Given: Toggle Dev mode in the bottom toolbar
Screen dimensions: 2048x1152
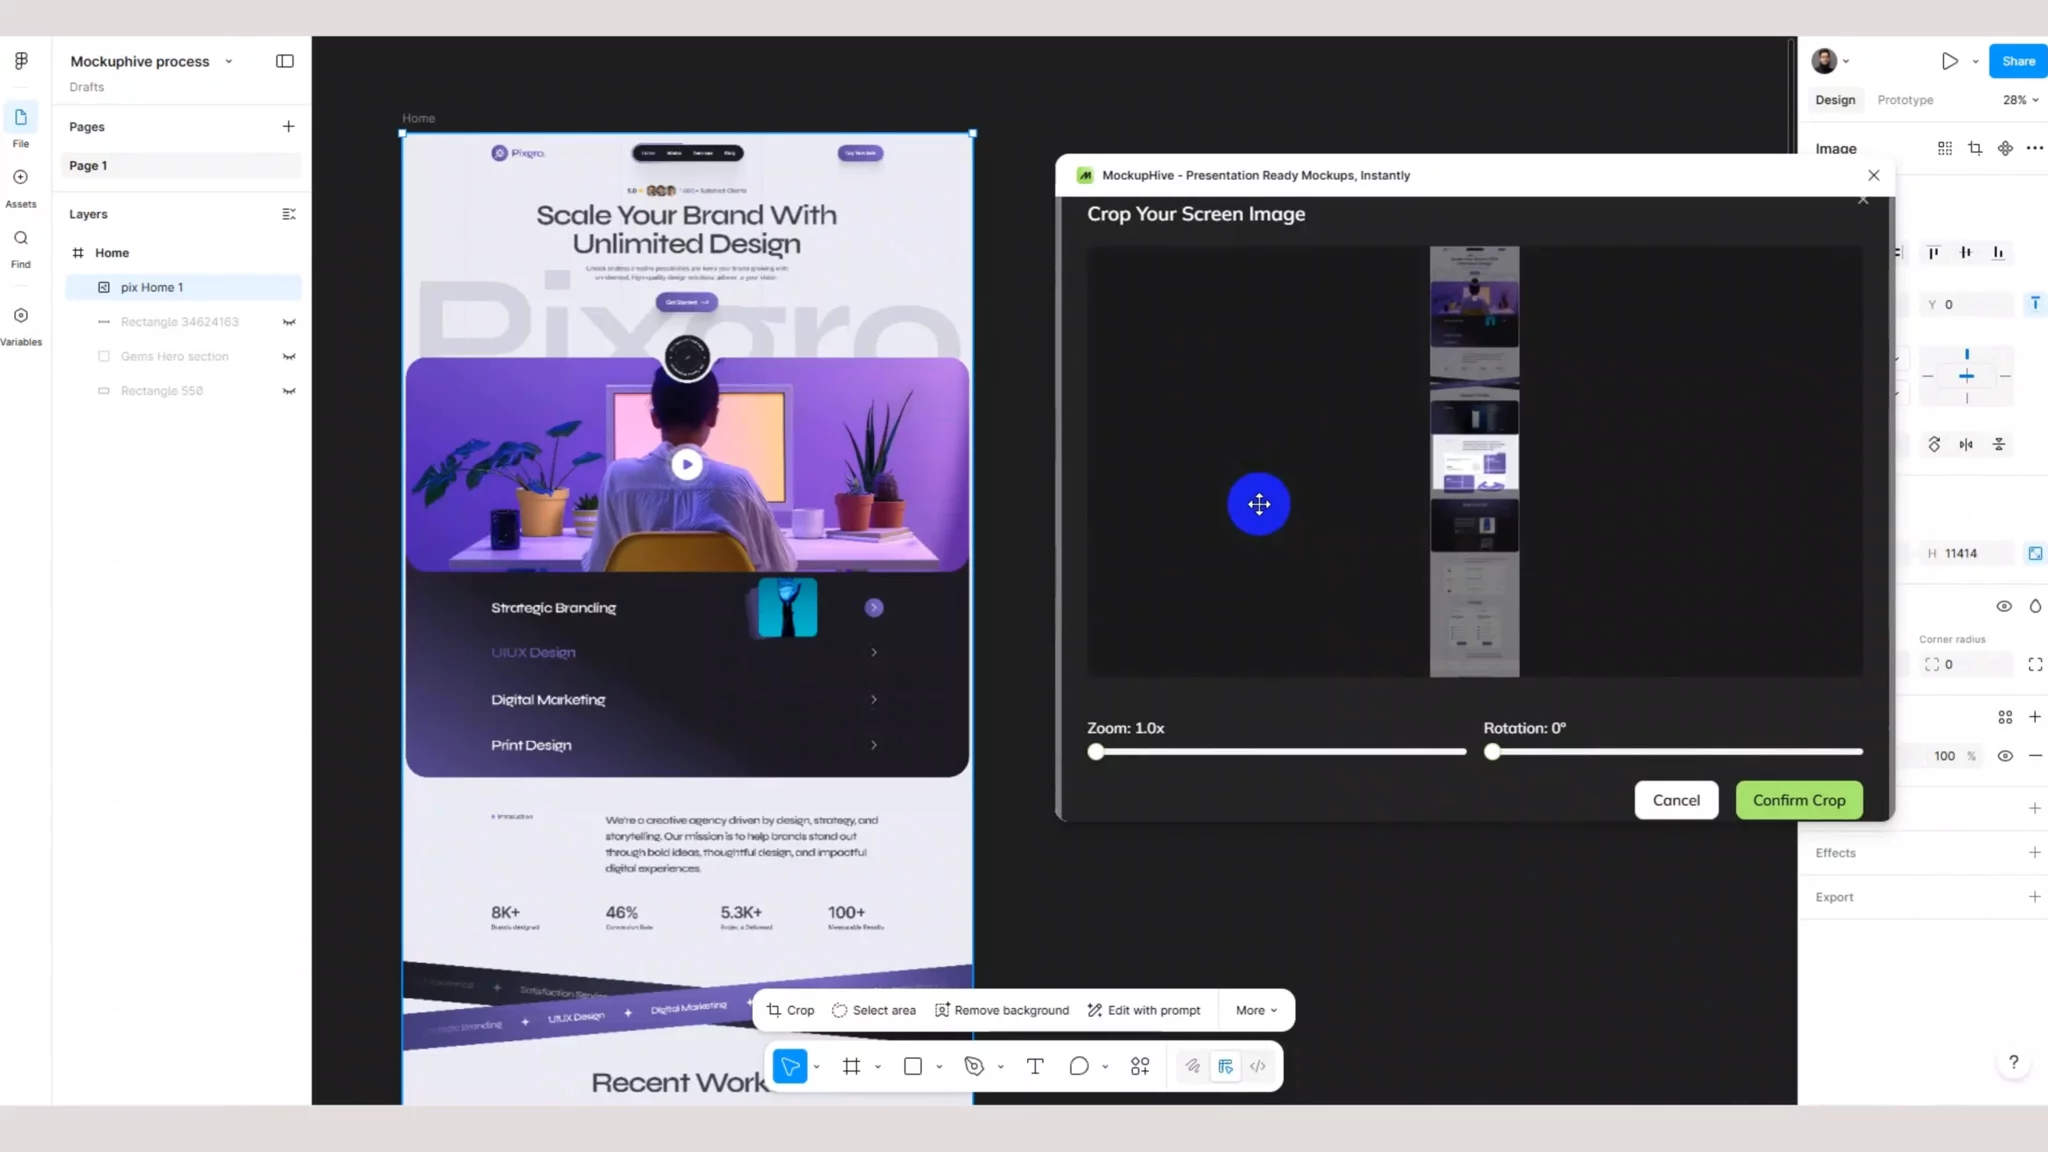Looking at the screenshot, I should coord(1224,1066).
